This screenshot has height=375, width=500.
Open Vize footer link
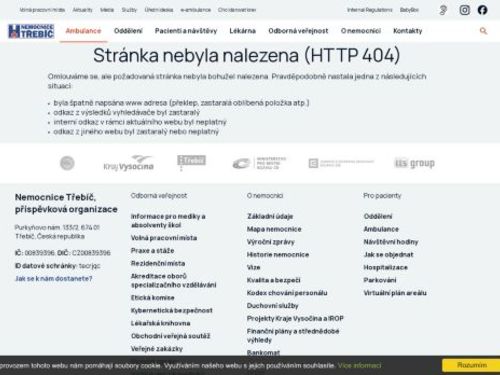(x=253, y=267)
